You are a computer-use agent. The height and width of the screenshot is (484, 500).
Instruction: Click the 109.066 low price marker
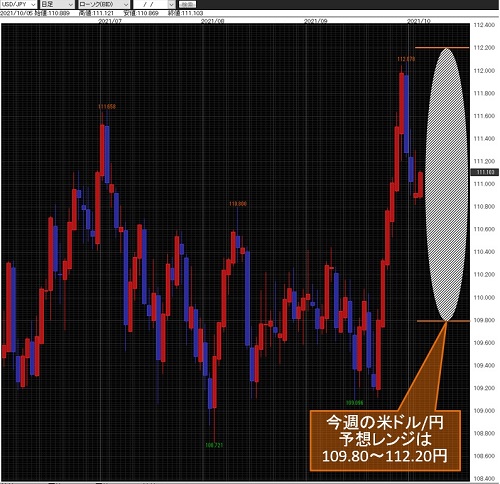coord(354,403)
